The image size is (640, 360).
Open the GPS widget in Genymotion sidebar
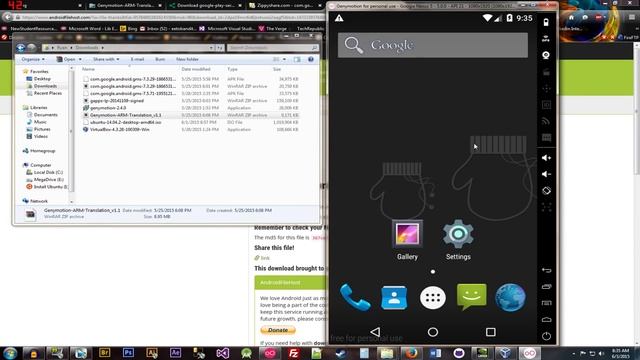[546, 39]
